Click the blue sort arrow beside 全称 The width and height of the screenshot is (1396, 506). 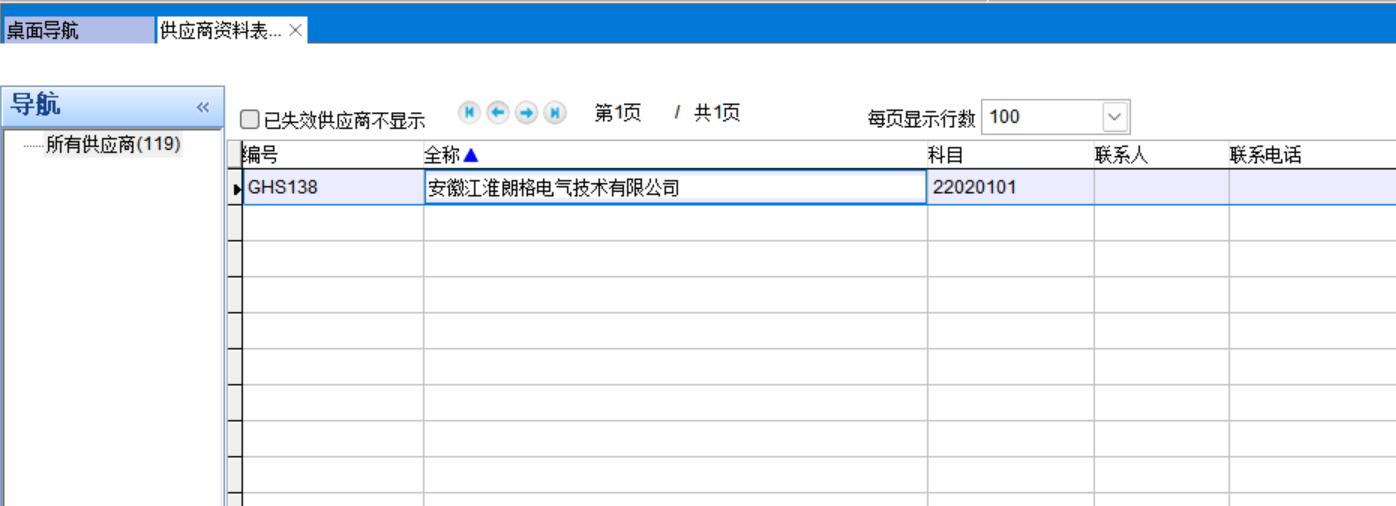(472, 155)
